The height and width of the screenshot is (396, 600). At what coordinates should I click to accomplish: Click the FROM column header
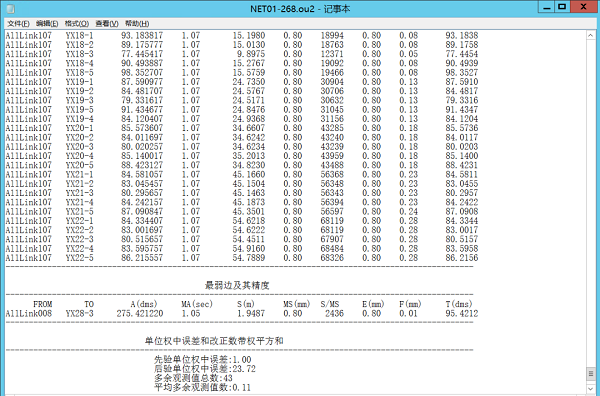[x=42, y=304]
